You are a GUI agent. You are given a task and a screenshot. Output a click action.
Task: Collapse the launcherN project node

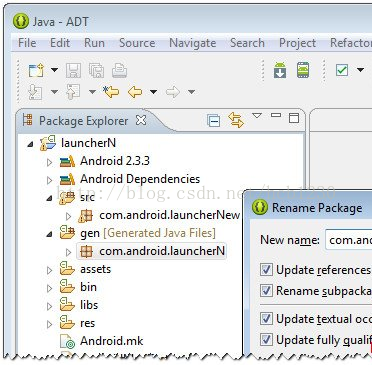click(30, 144)
